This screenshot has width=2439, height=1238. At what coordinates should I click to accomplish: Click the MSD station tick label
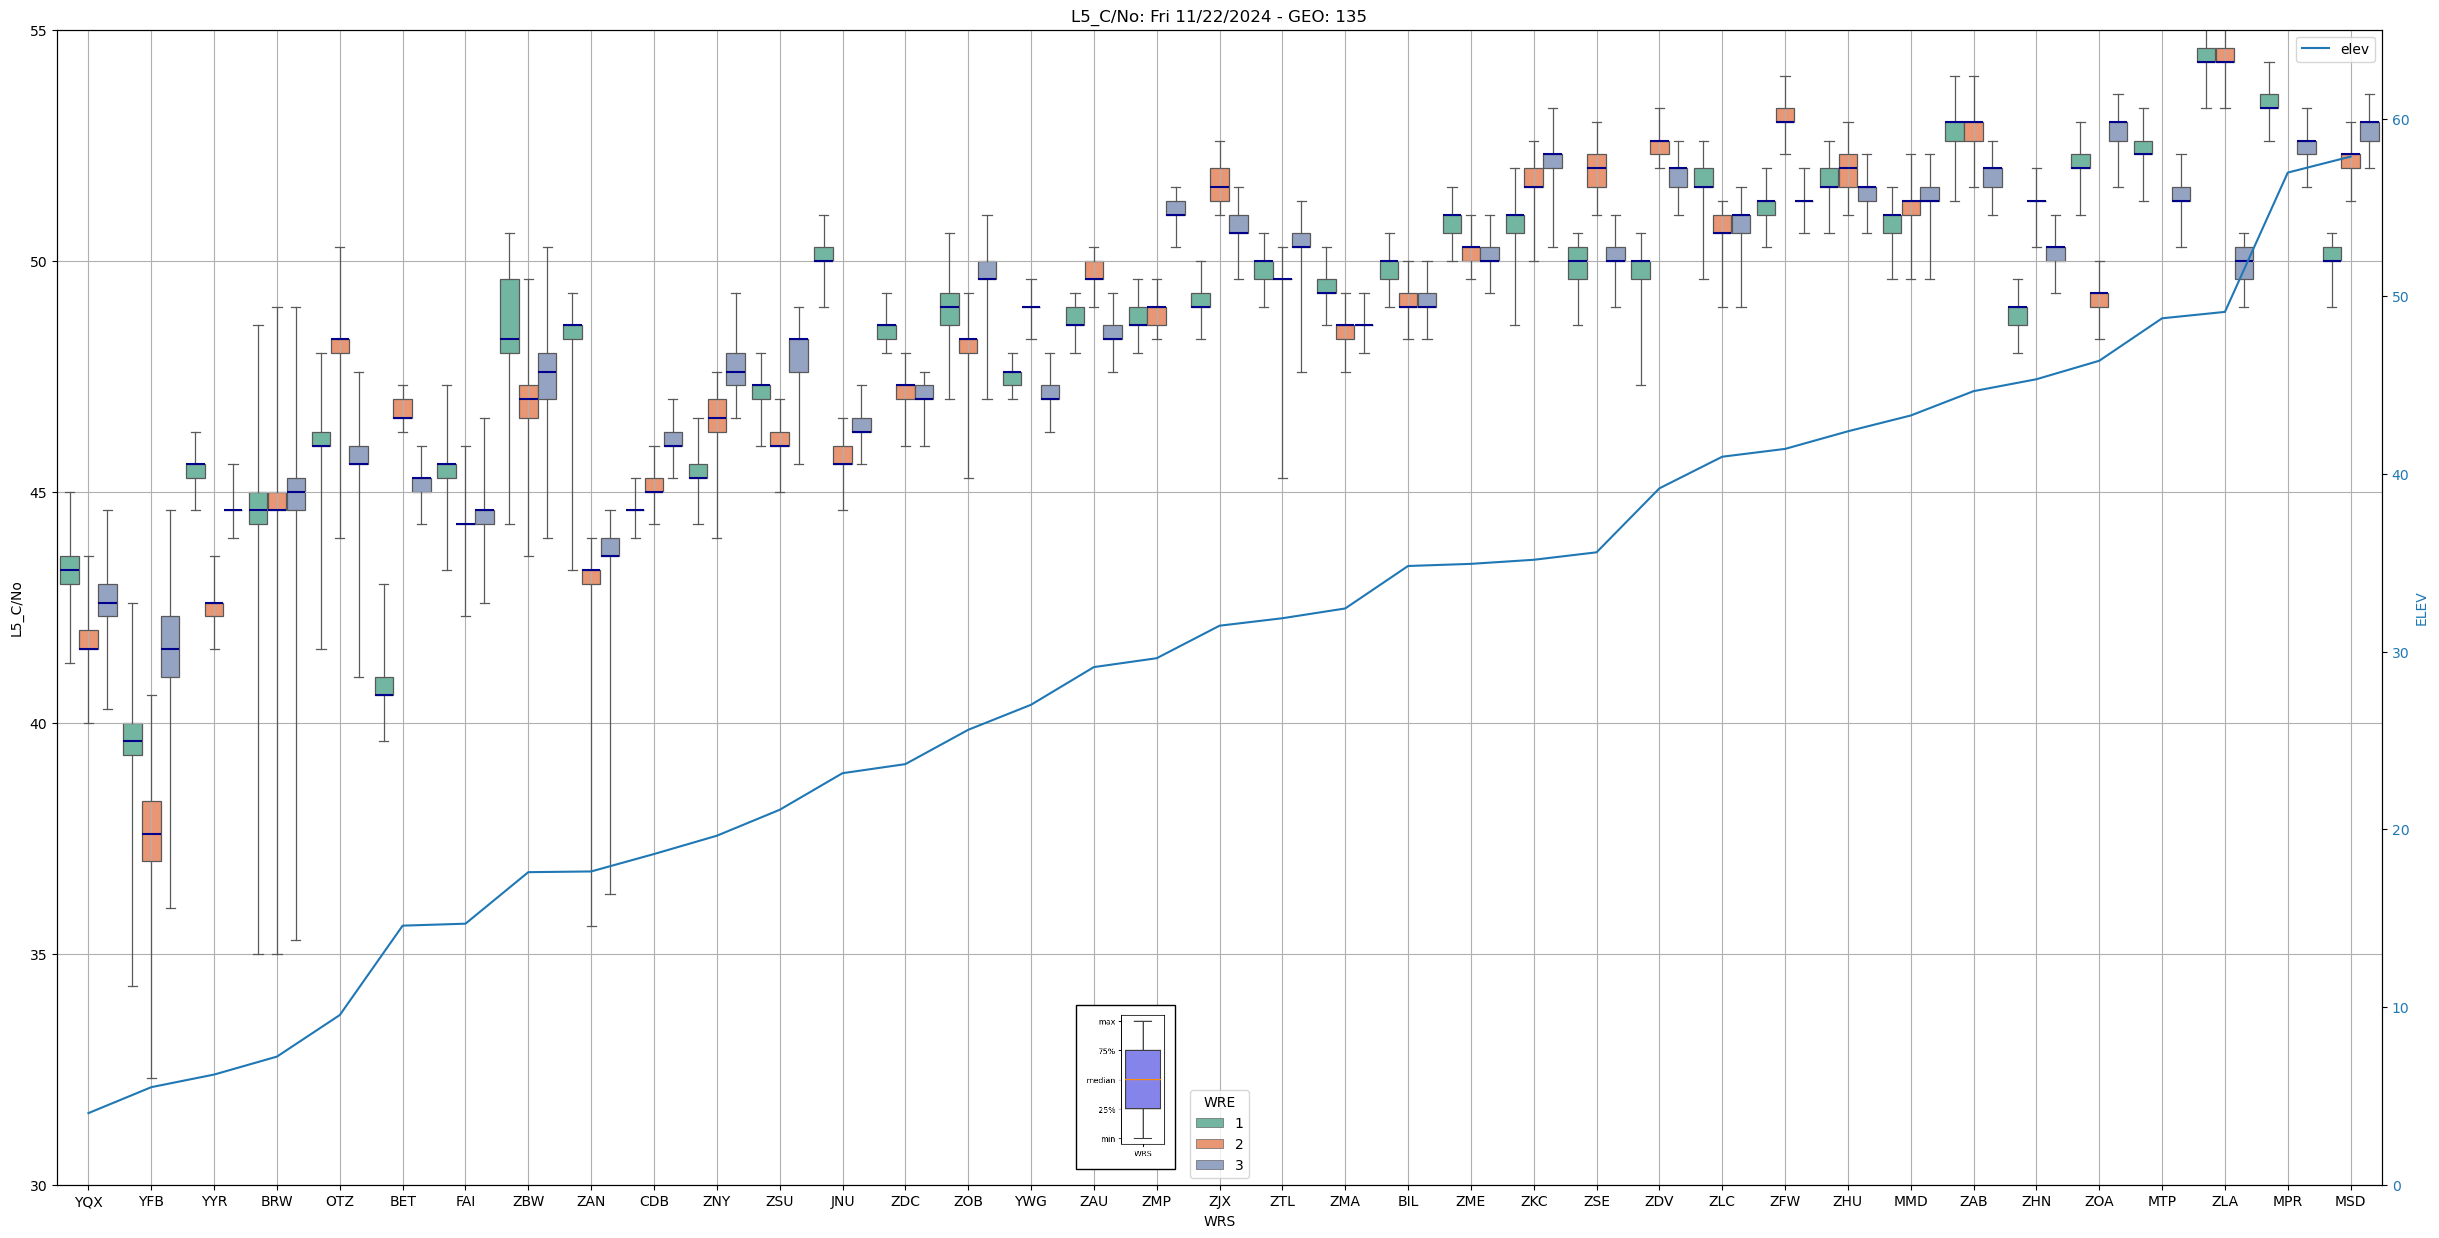pyautogui.click(x=2350, y=1202)
